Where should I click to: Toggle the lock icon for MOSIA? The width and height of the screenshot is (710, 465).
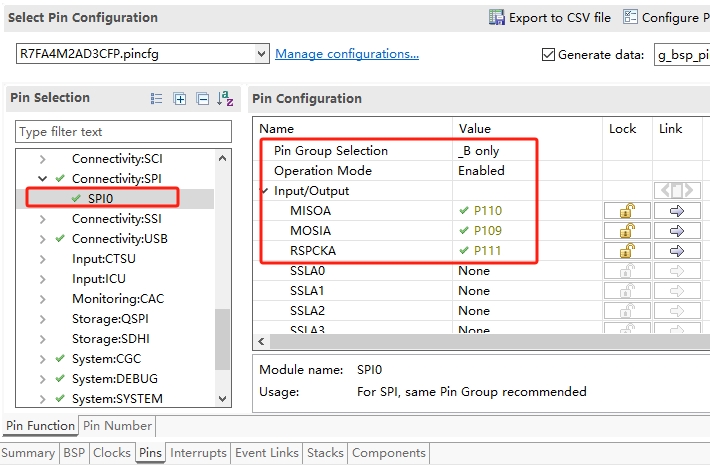[627, 231]
